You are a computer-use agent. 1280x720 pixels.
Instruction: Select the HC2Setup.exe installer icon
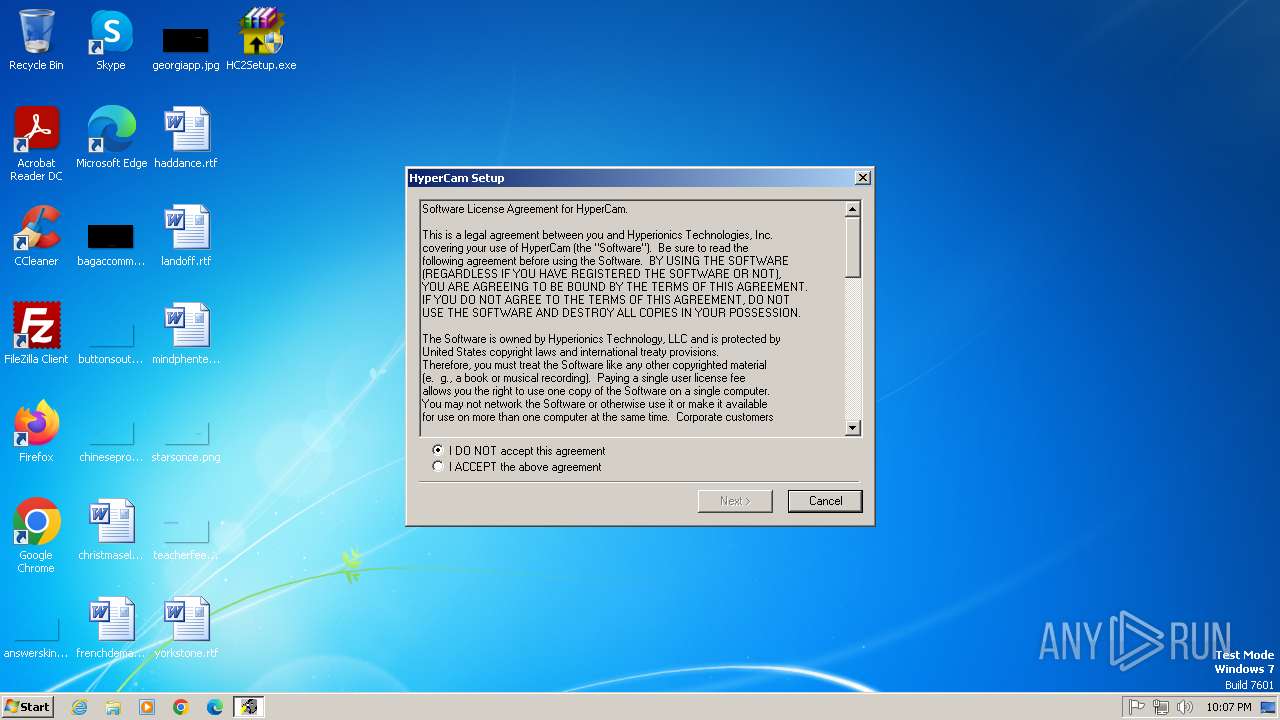pyautogui.click(x=261, y=40)
